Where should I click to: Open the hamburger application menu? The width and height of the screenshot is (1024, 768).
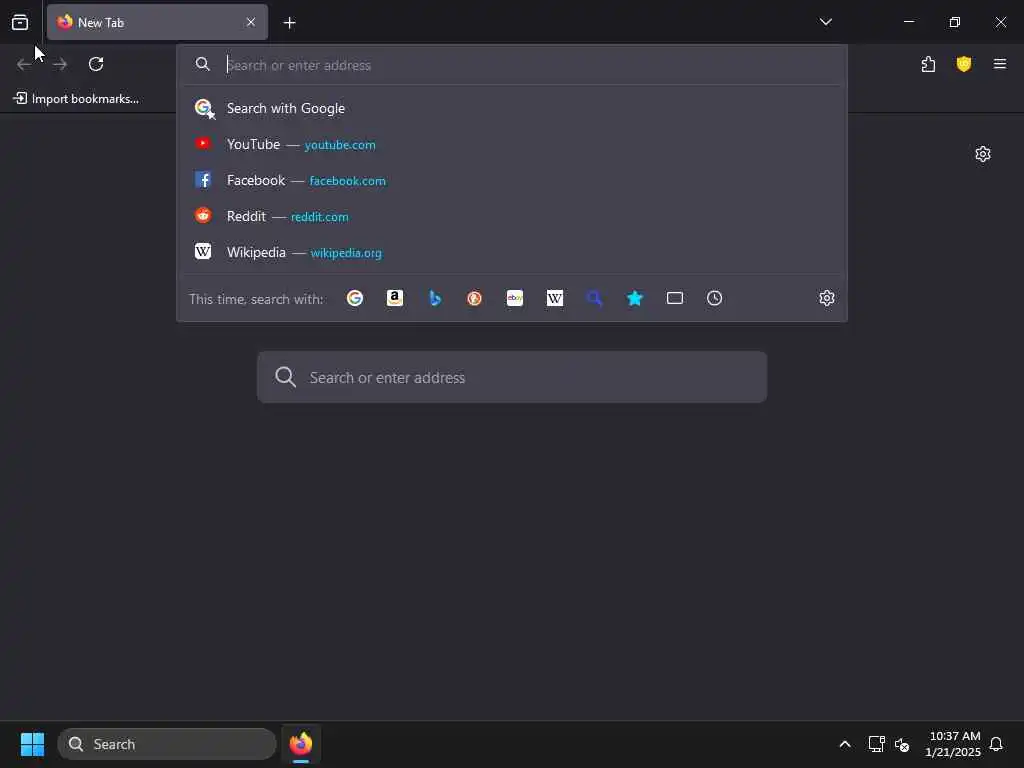1000,64
